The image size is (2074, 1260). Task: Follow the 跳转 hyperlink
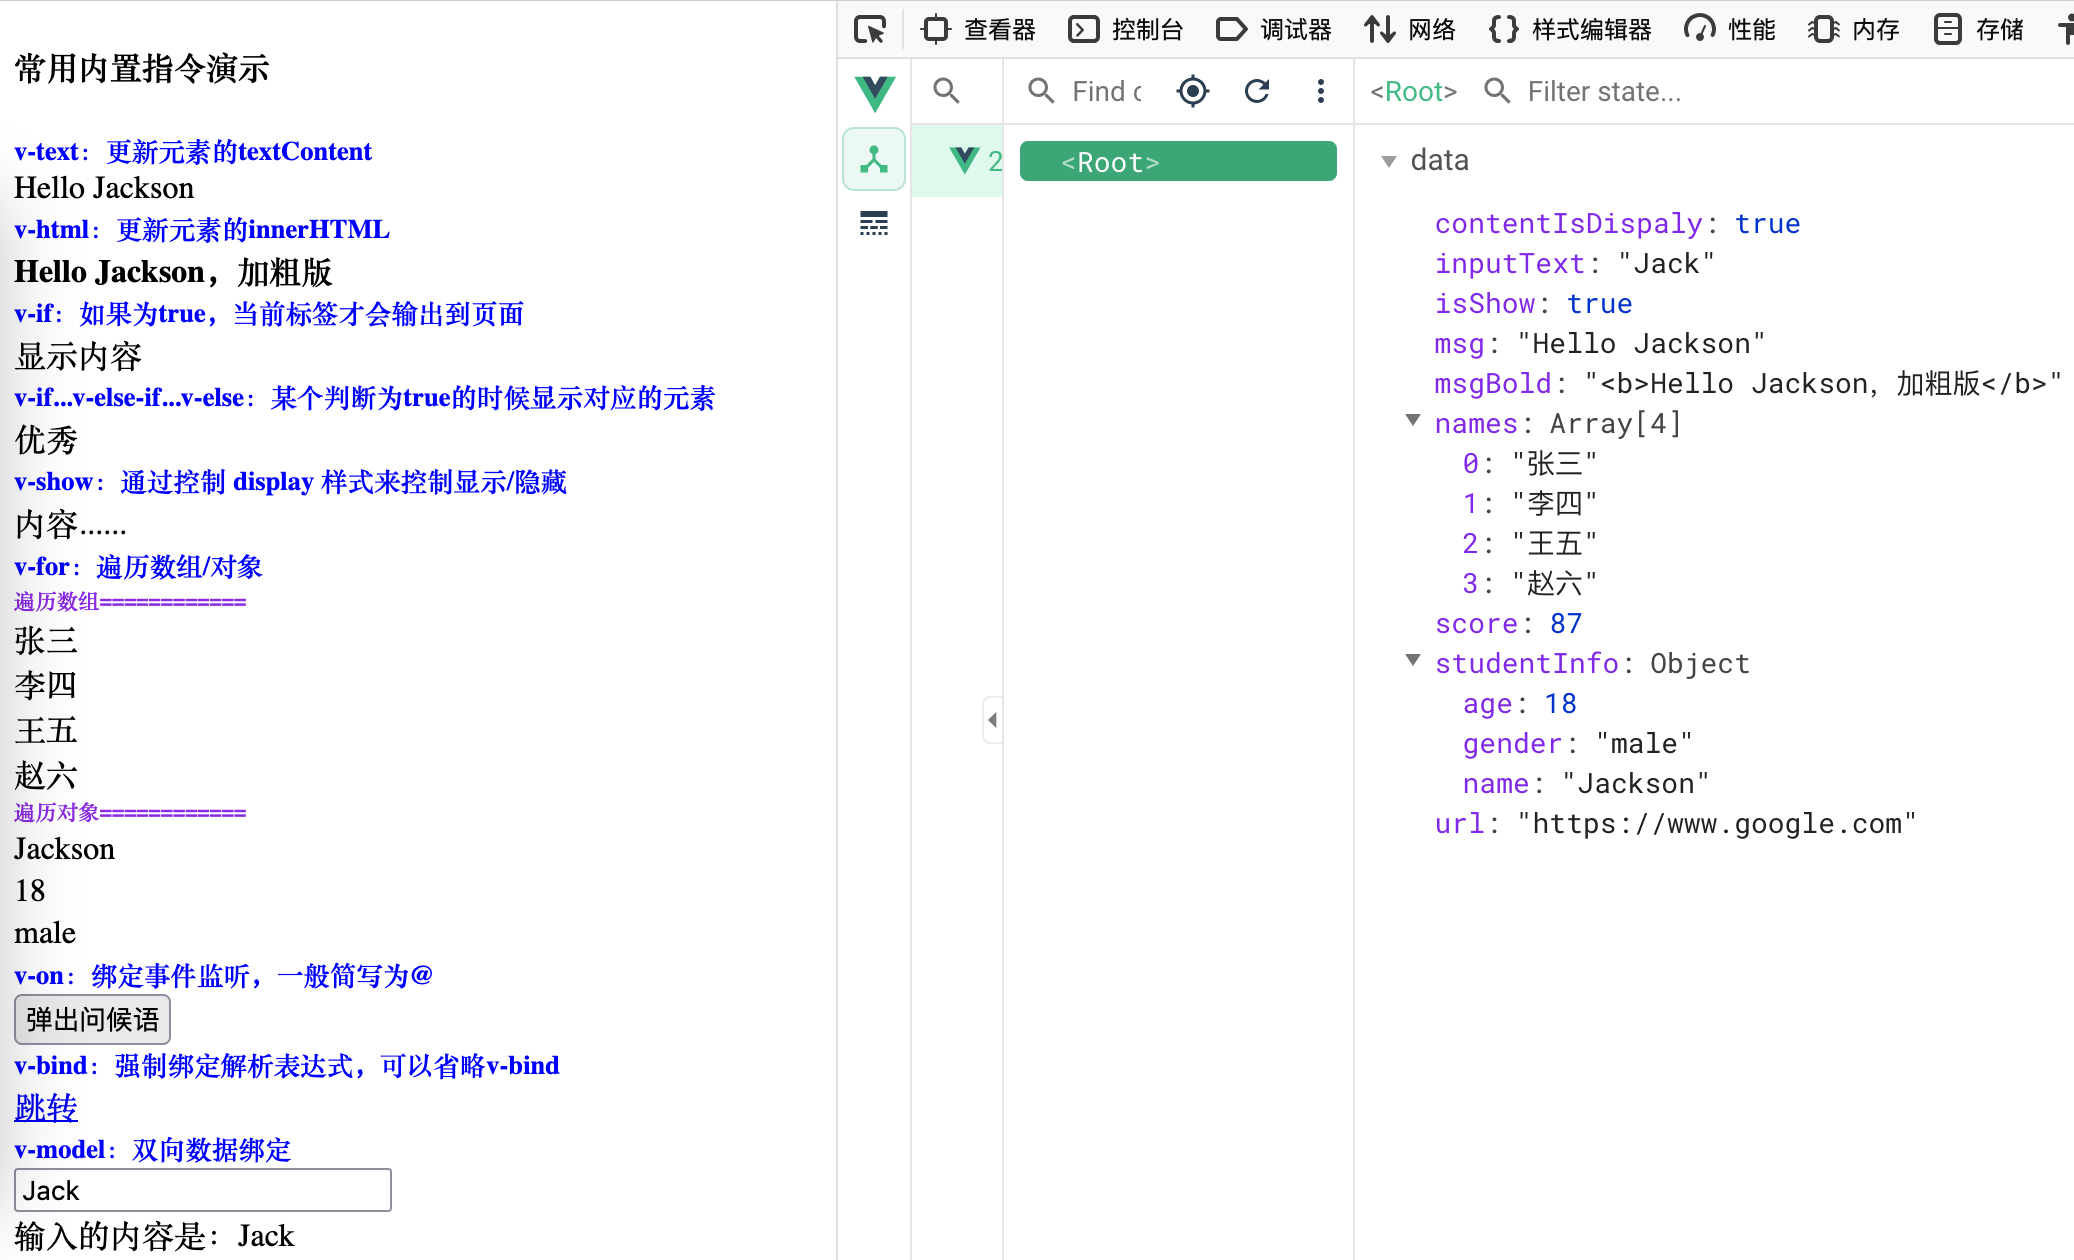coord(46,1107)
